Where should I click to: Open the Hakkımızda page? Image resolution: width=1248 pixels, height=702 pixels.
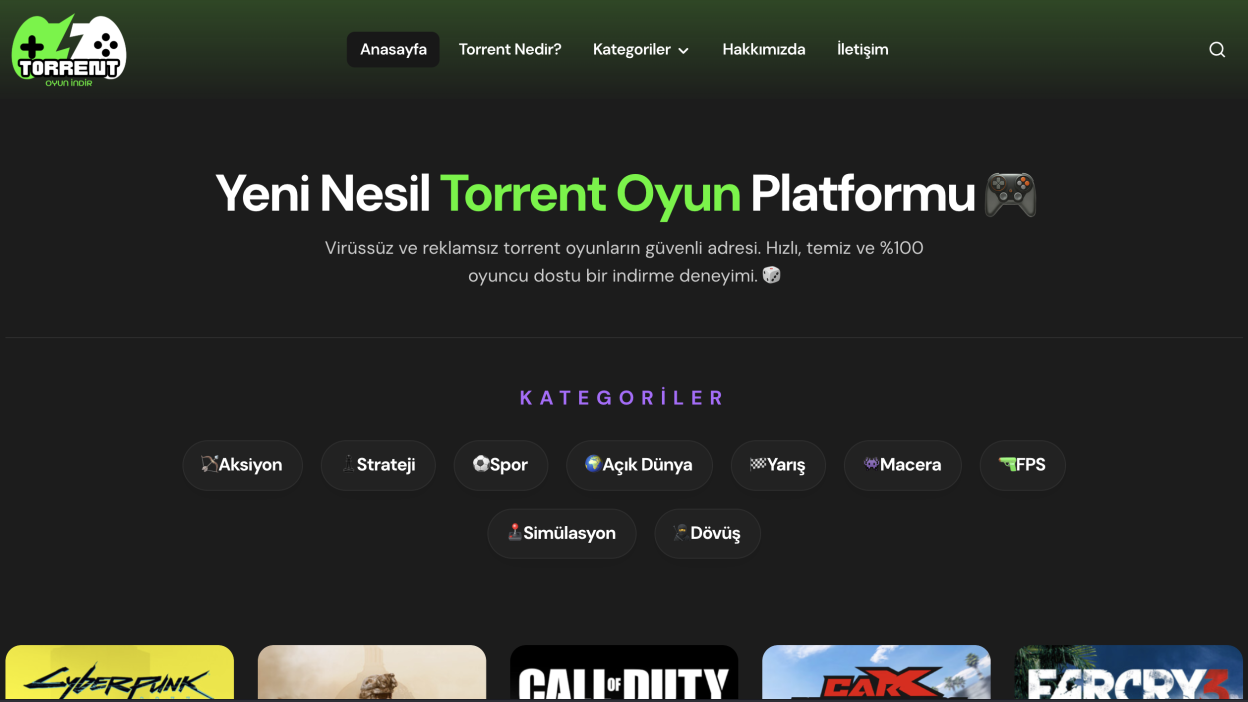(x=764, y=49)
